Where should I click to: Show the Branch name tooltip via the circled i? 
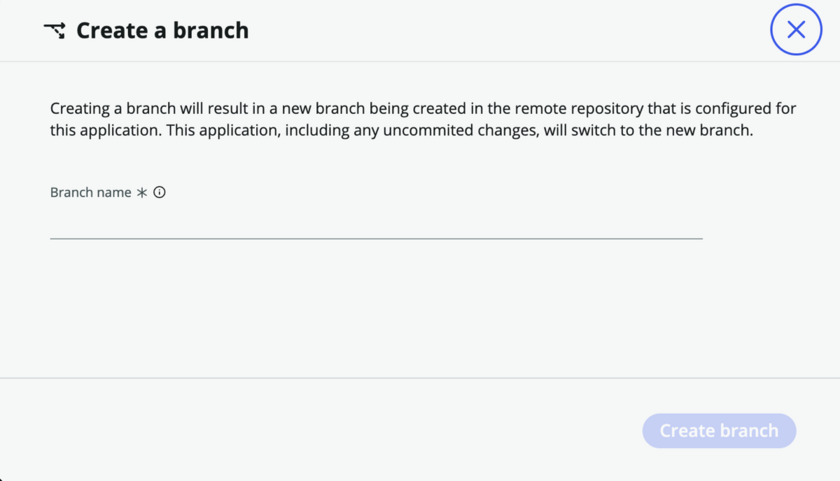tap(159, 192)
